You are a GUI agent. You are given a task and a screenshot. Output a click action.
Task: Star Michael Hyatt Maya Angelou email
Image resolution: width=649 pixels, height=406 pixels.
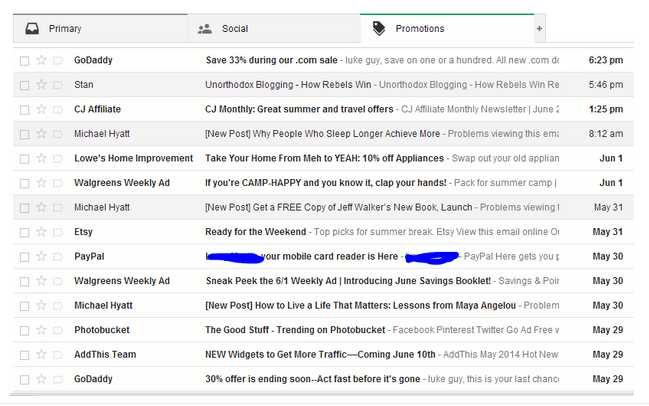click(41, 305)
